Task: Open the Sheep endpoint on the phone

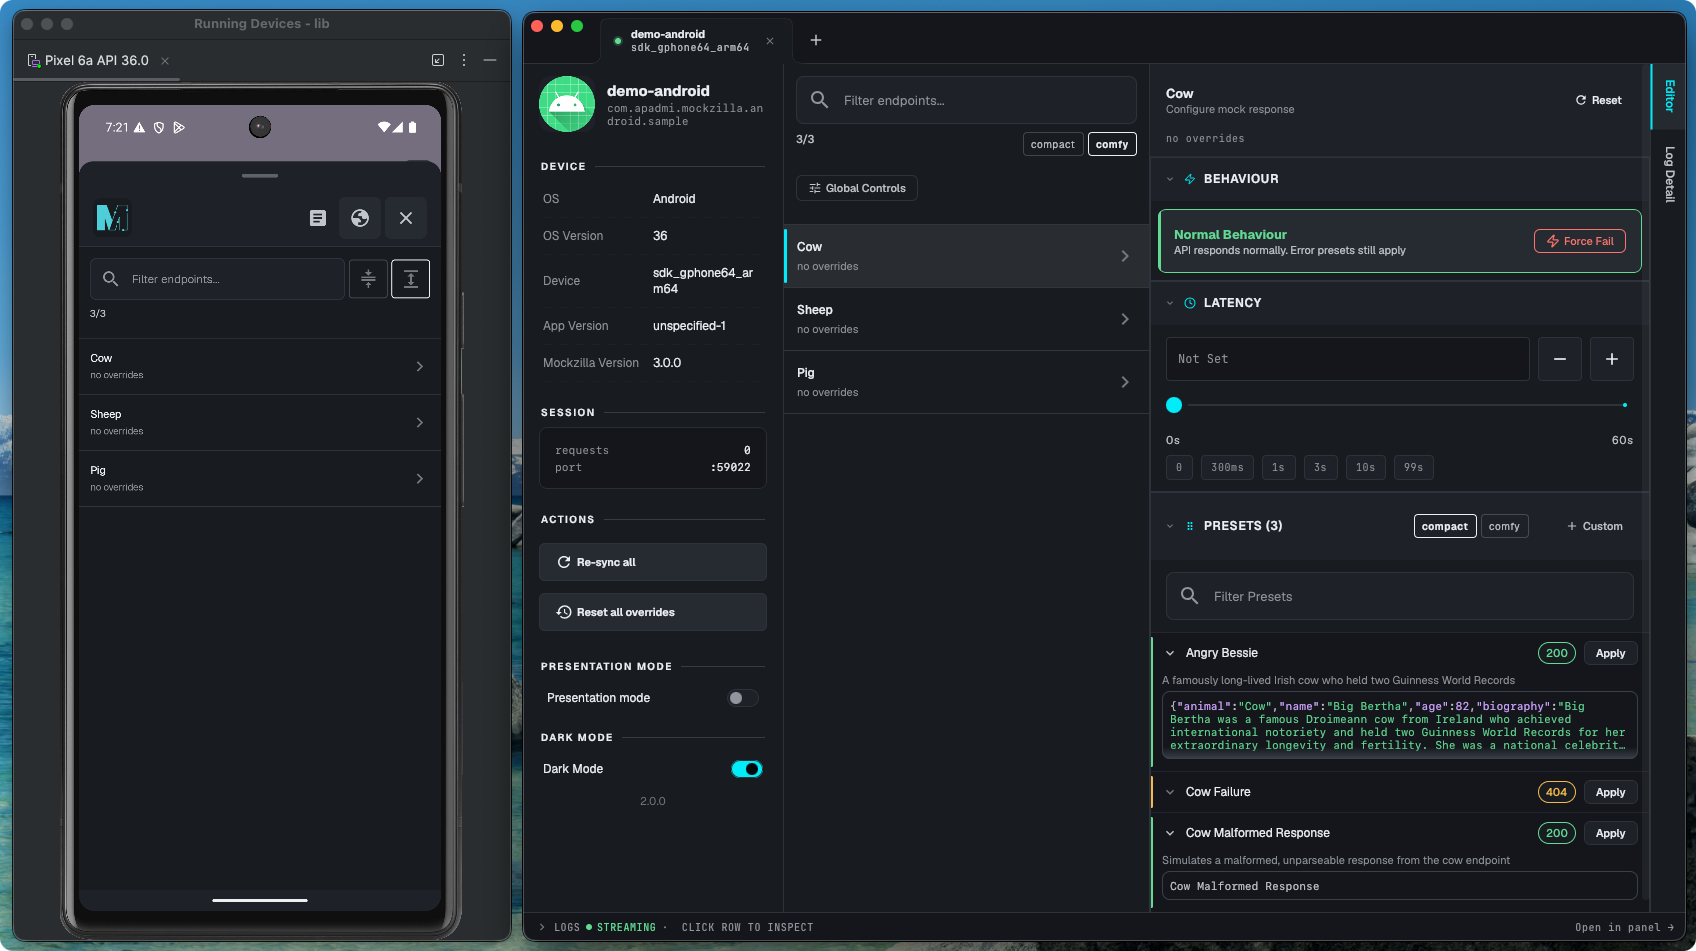Action: coord(260,422)
